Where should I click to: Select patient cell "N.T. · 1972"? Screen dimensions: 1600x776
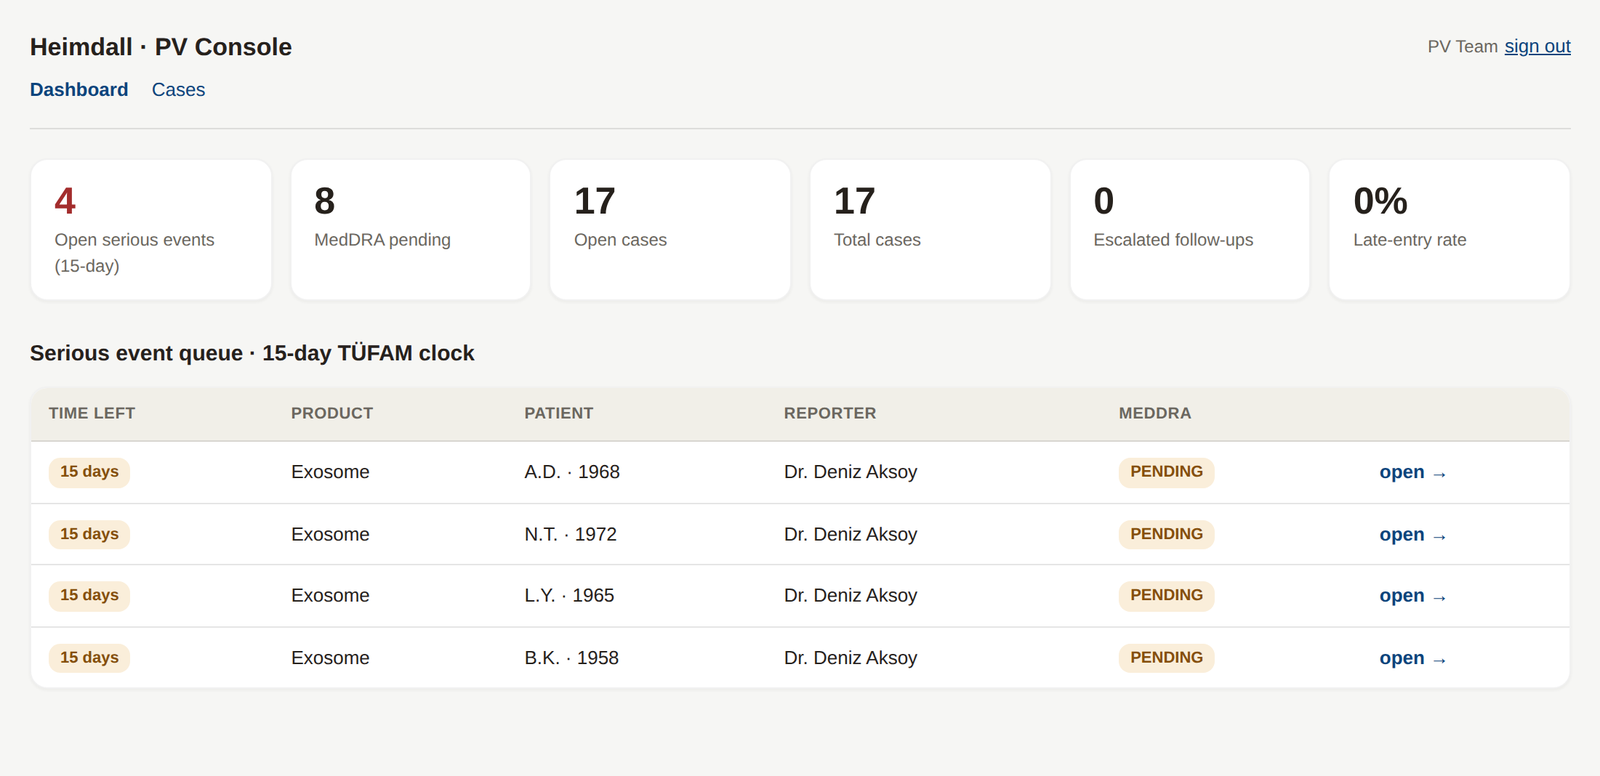point(571,535)
